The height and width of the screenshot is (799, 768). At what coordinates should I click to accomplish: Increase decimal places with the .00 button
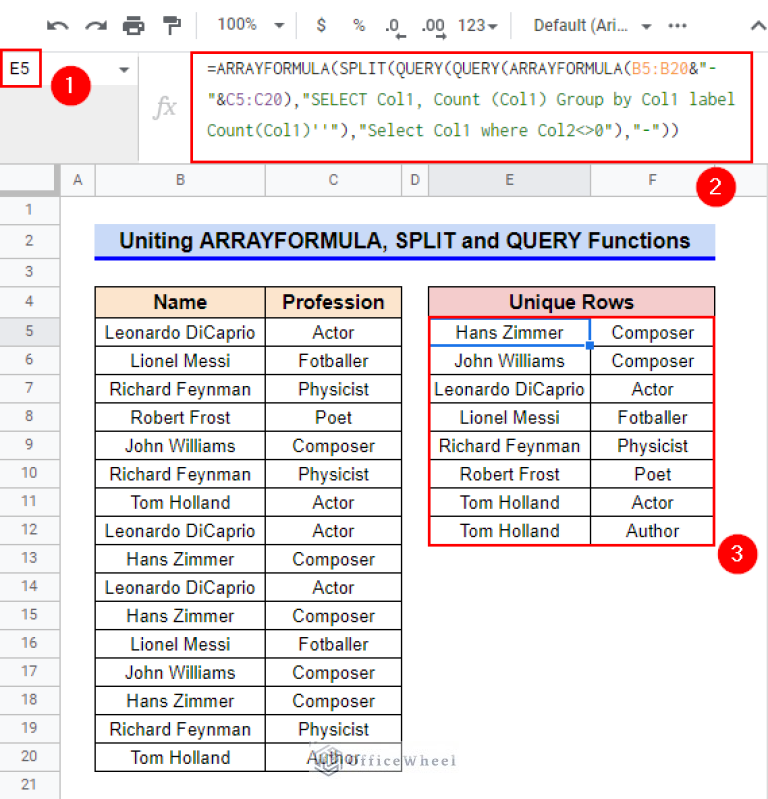(433, 25)
